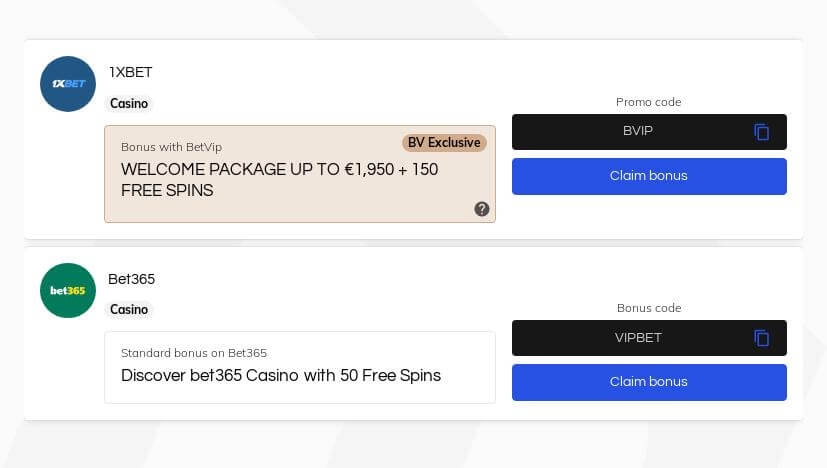Viewport: 827px width, 468px height.
Task: Click the Promo code label
Action: click(x=649, y=102)
